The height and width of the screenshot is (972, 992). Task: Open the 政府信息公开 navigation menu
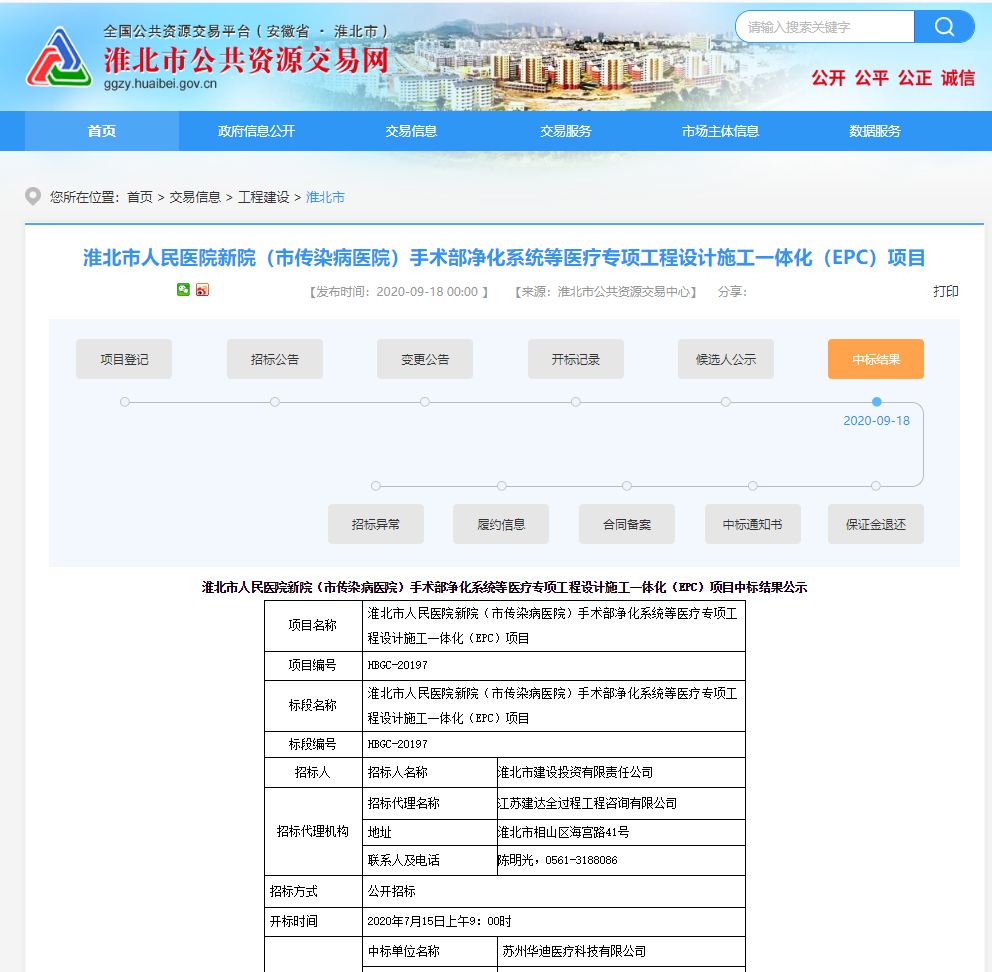pyautogui.click(x=256, y=131)
